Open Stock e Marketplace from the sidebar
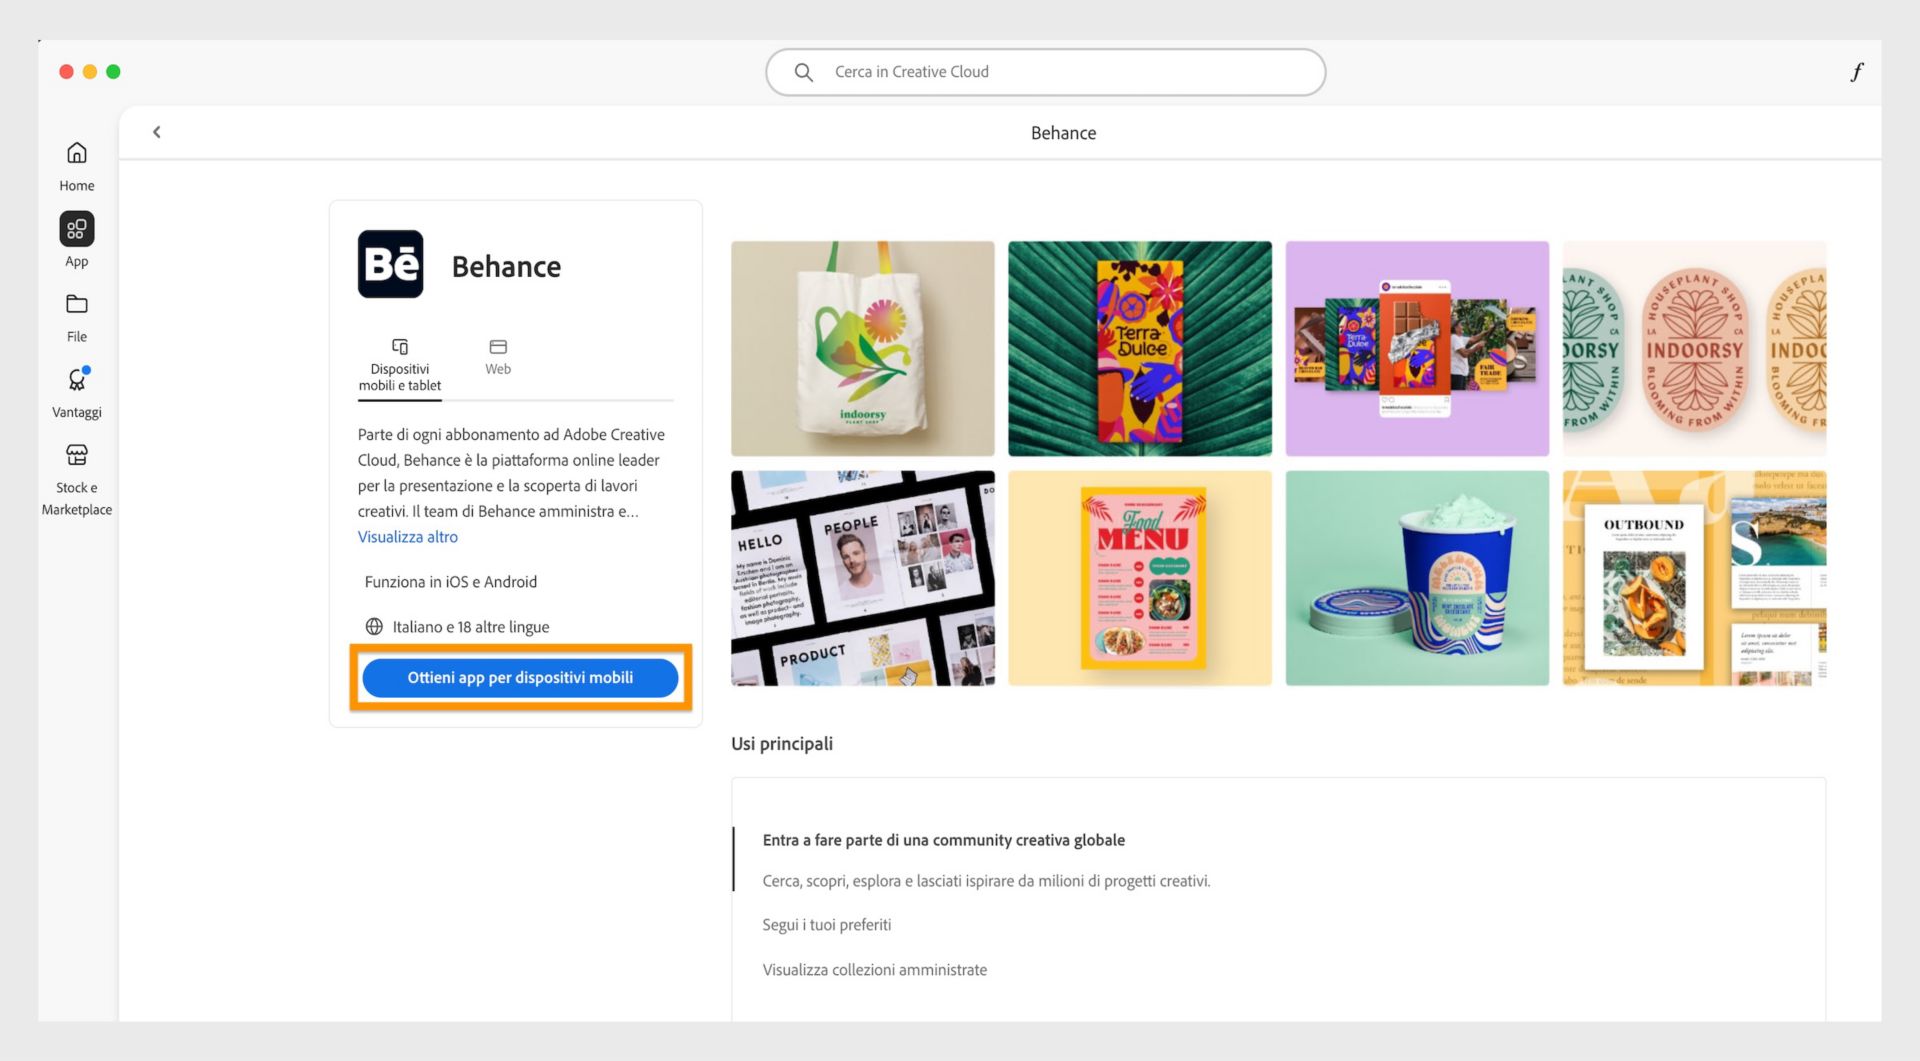Screen dimensions: 1920x1061 tap(76, 456)
